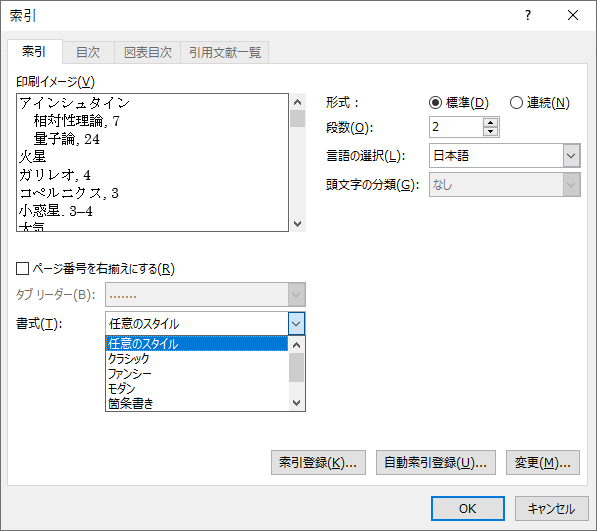Viewport: 597px width, 531px height.
Task: Click the 索引 tab
Action: 34,51
